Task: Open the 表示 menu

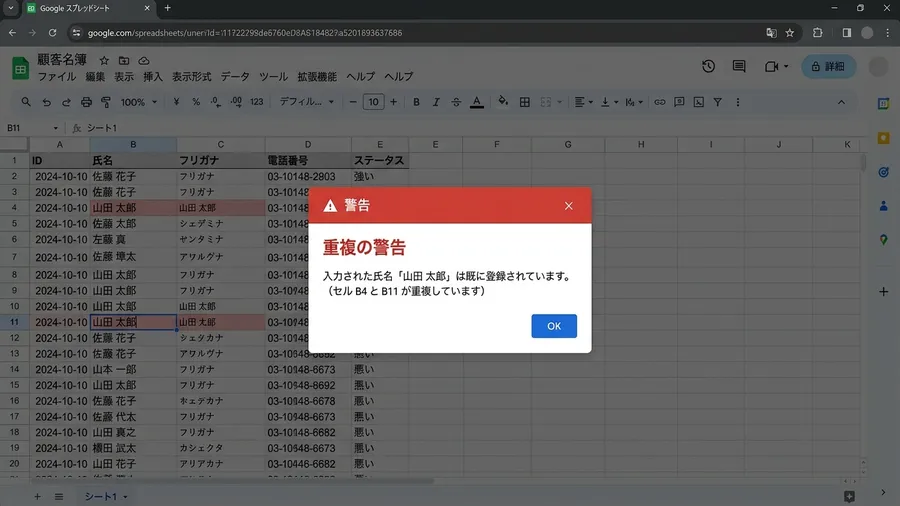Action: coord(124,76)
